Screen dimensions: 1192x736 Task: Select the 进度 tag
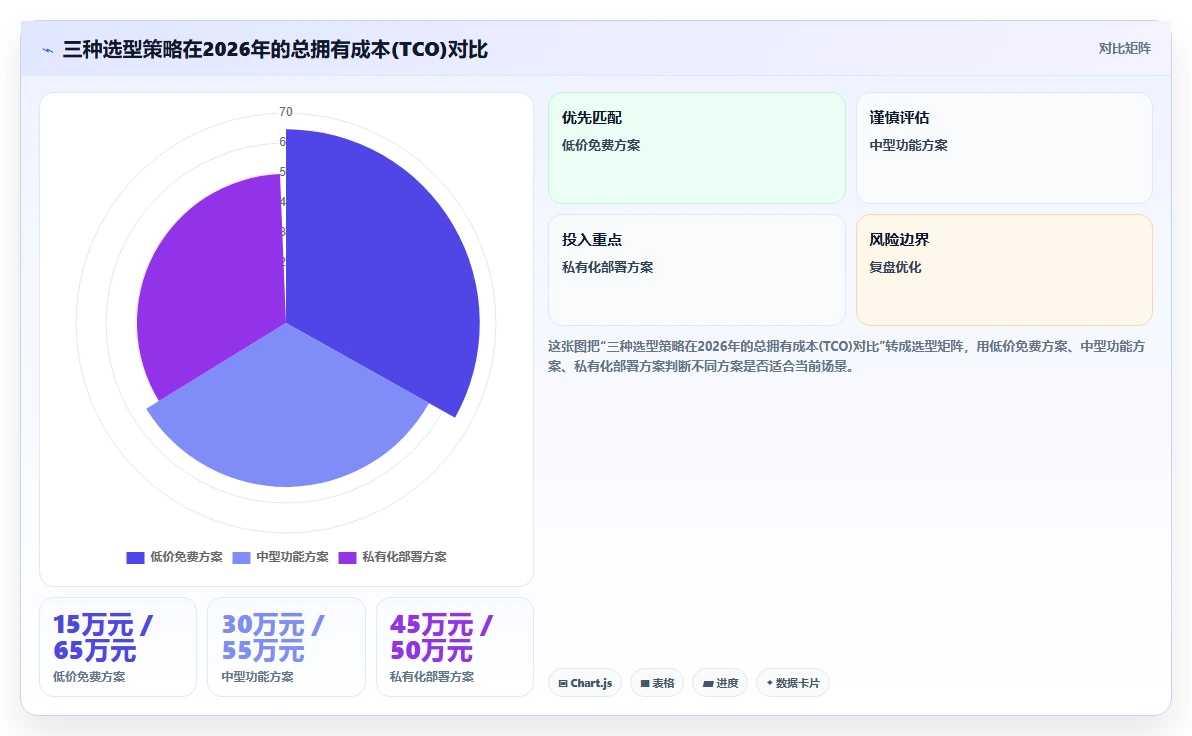coord(720,683)
